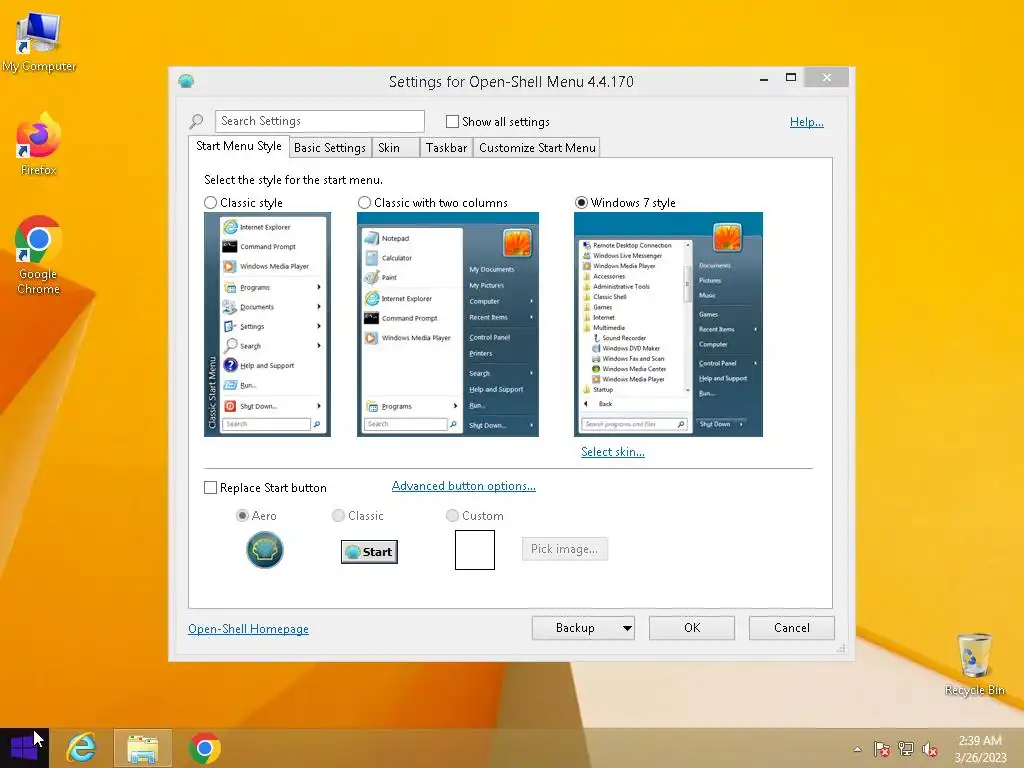
Task: Click the taskbar clock showing 2:39 AM
Action: 980,749
